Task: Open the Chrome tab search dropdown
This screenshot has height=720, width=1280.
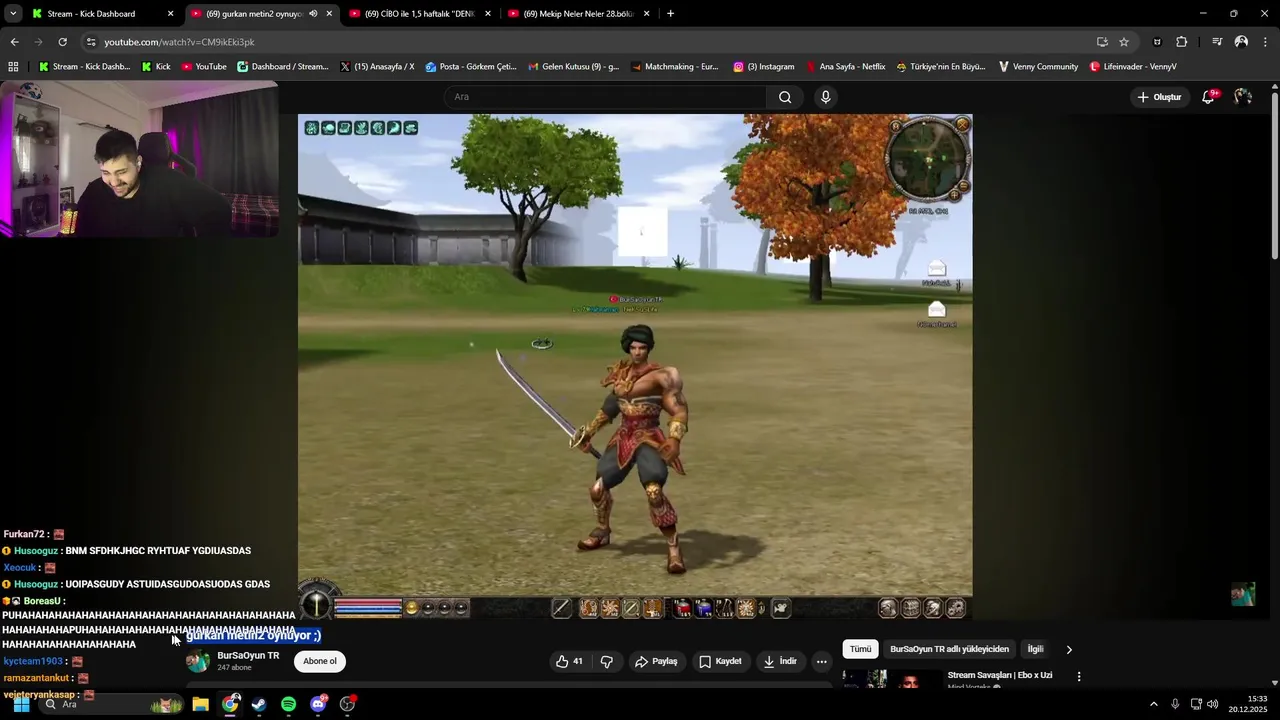Action: [x=12, y=14]
